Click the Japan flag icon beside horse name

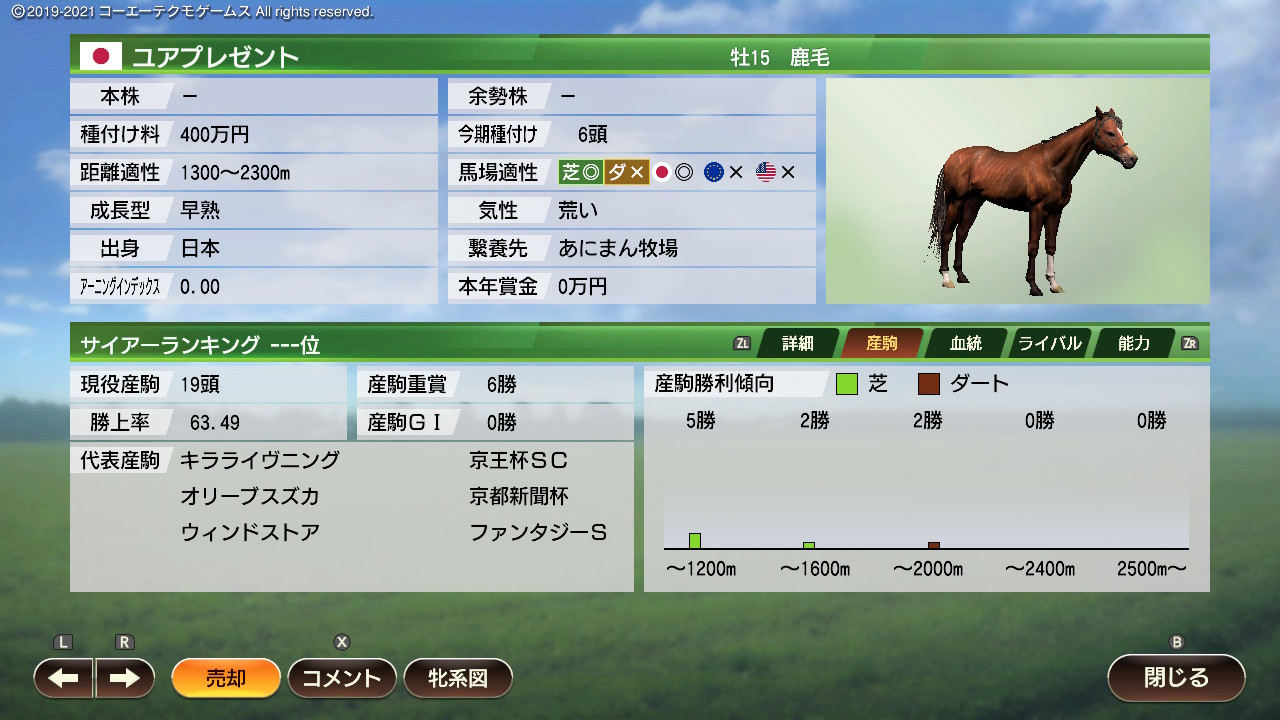click(101, 56)
